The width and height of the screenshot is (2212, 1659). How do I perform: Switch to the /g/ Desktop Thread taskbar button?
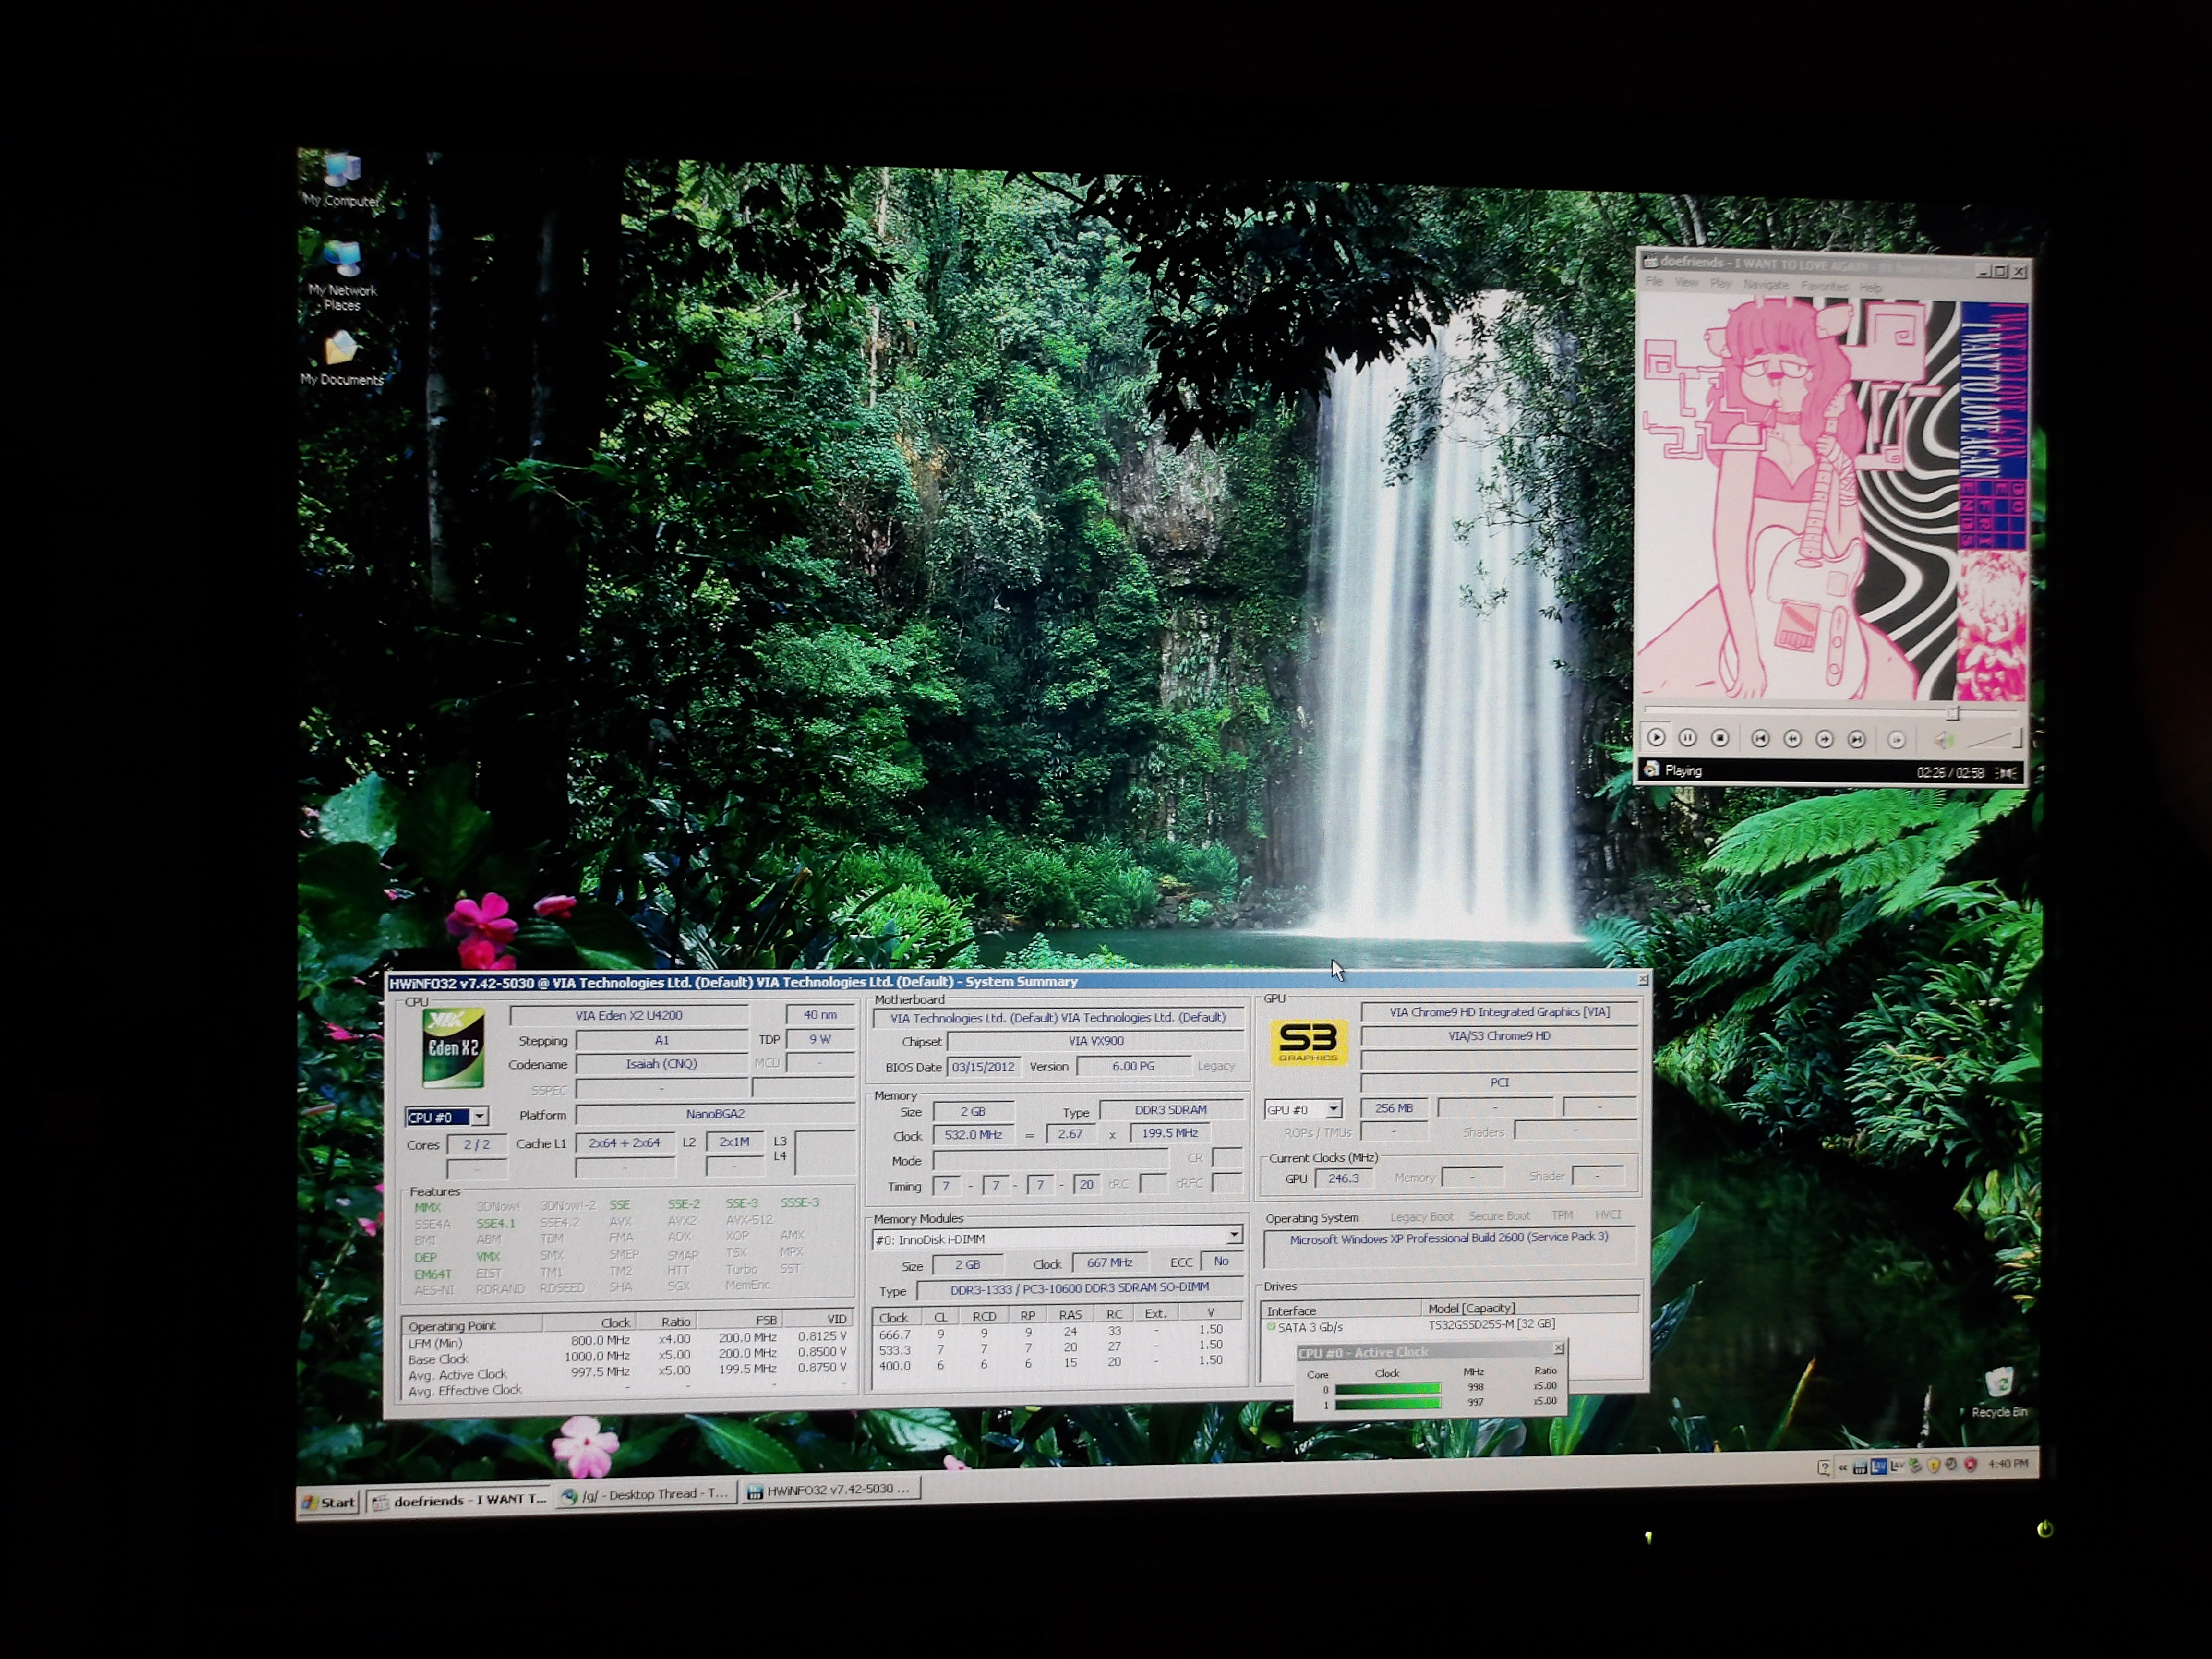pyautogui.click(x=647, y=1494)
